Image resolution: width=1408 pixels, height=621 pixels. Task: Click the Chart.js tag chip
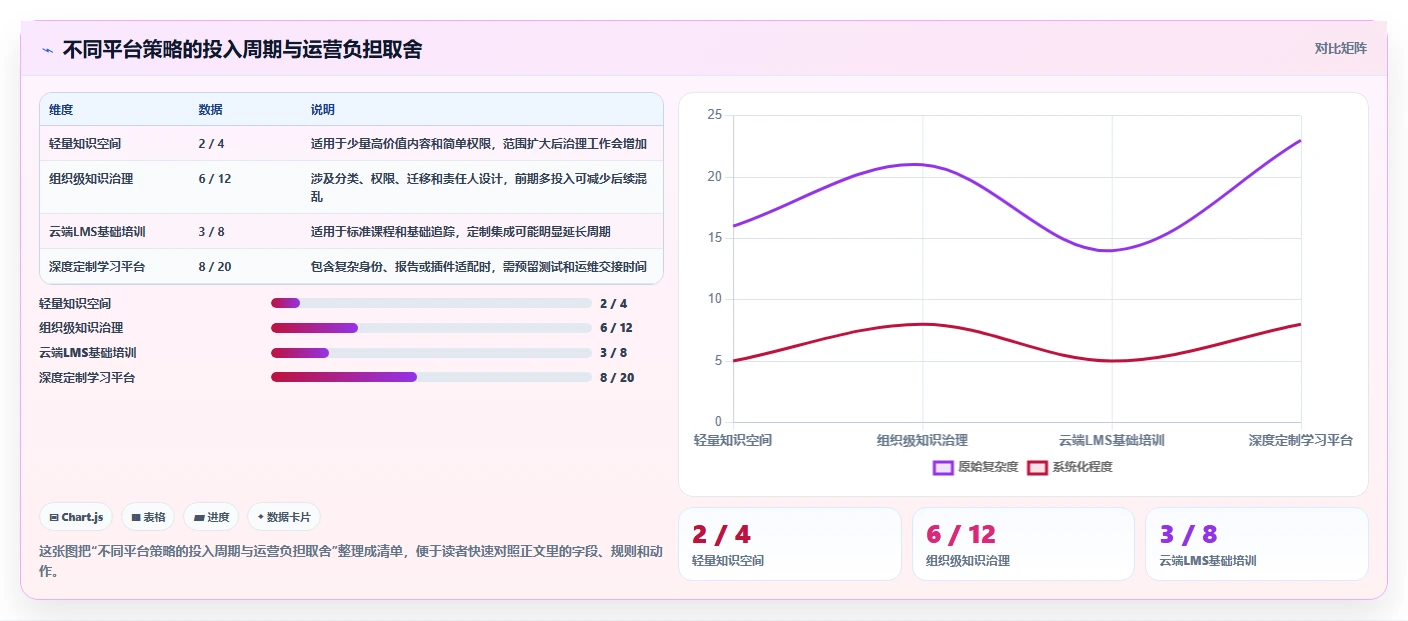click(77, 517)
